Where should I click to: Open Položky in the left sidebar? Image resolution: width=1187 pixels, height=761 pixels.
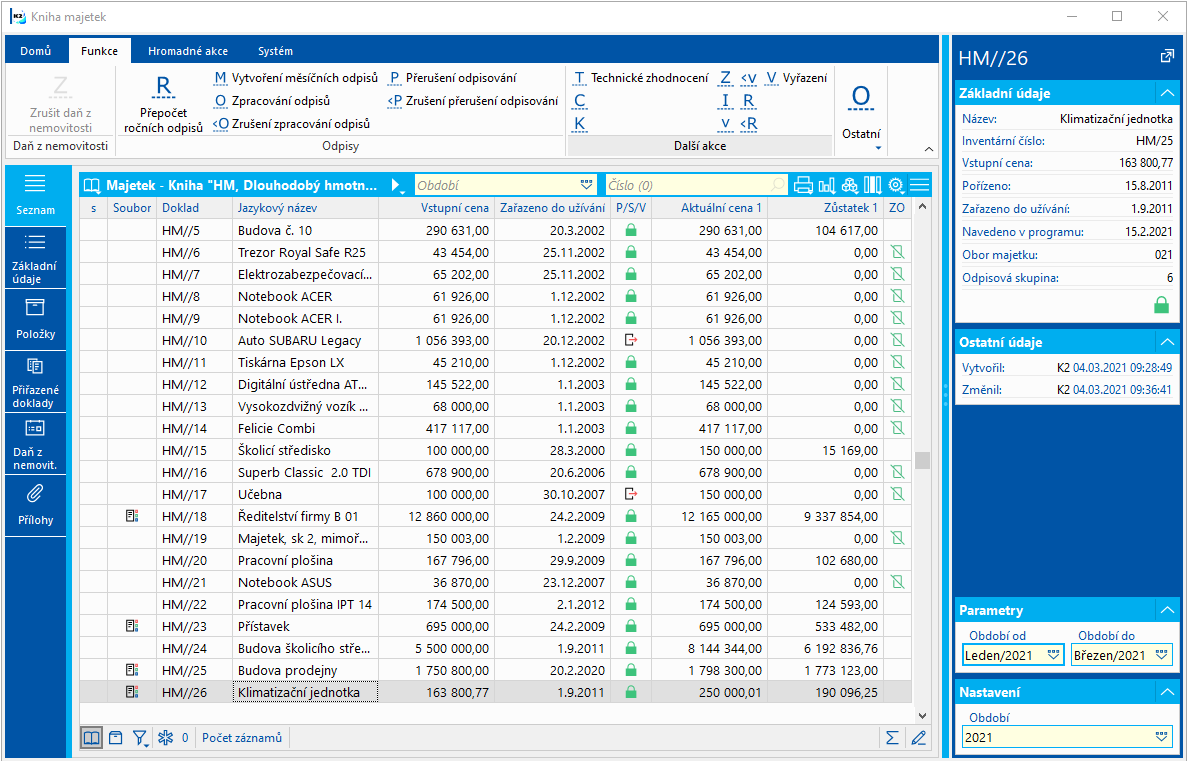[35, 318]
